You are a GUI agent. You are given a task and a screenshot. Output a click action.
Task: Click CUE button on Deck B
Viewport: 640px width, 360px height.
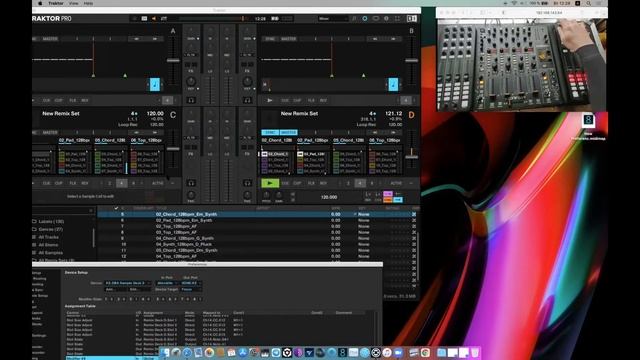(285, 100)
